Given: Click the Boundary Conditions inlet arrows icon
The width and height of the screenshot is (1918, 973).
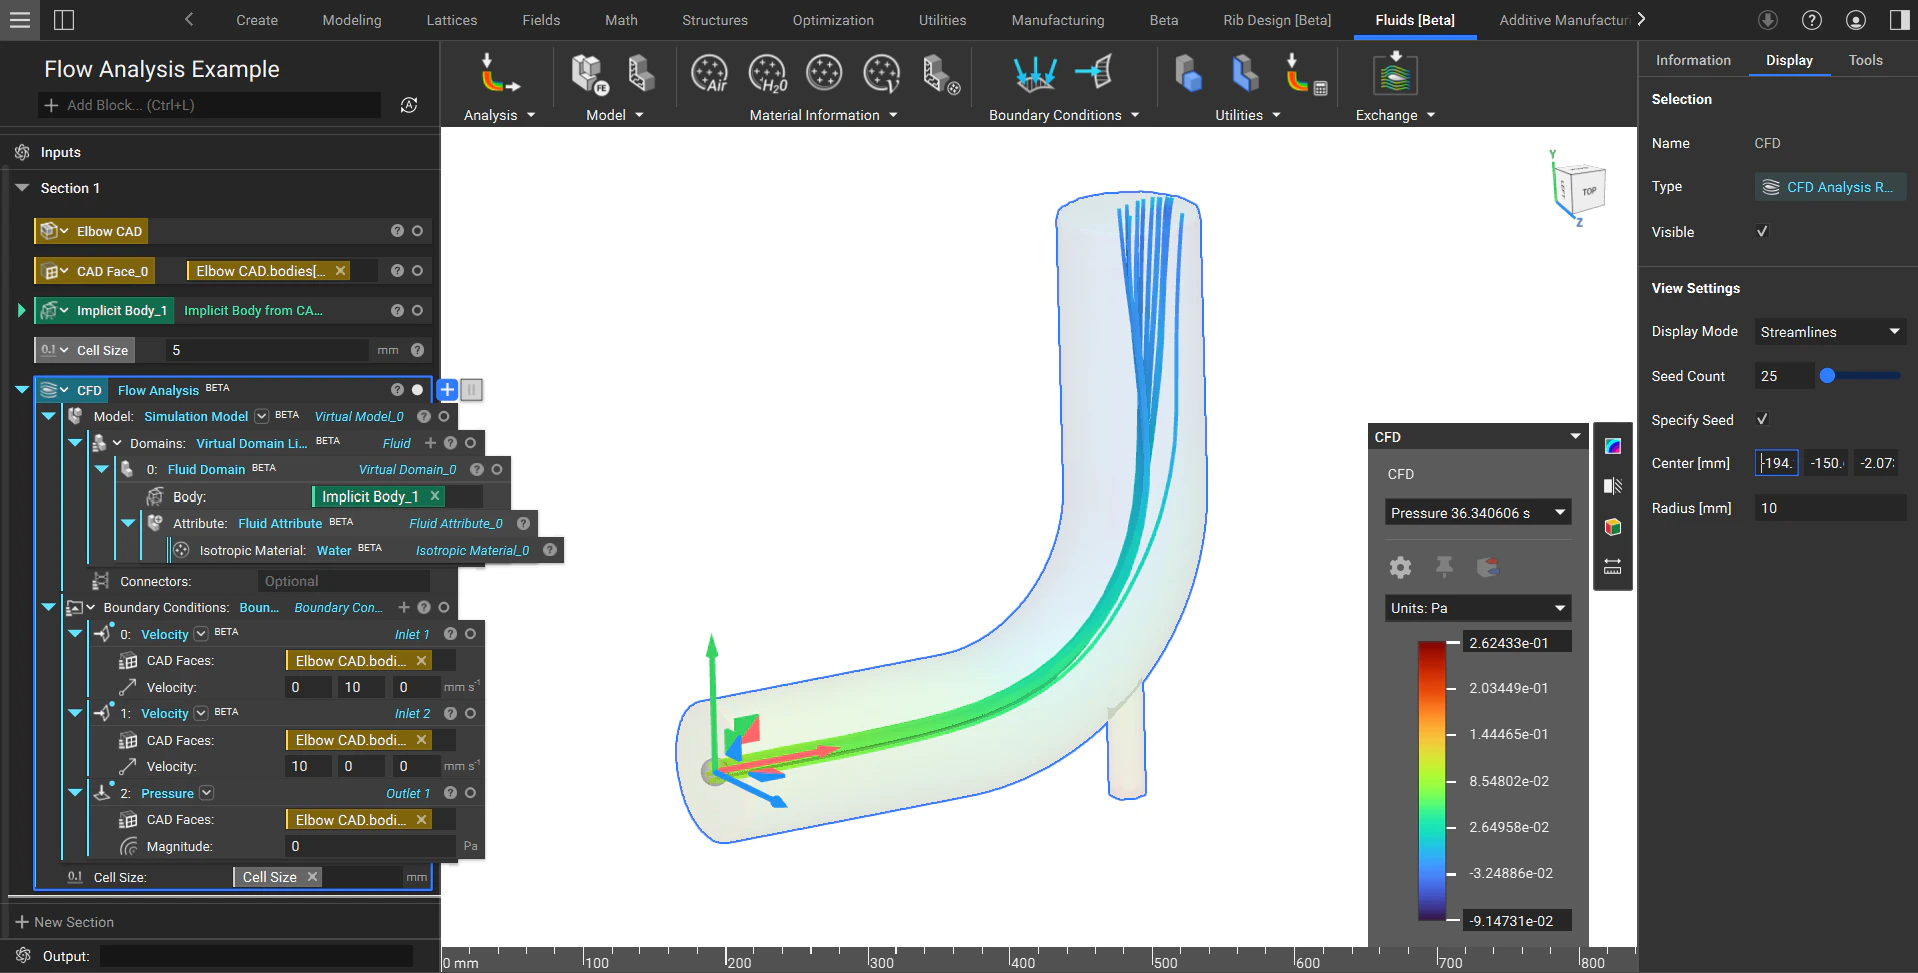Looking at the screenshot, I should [1034, 73].
